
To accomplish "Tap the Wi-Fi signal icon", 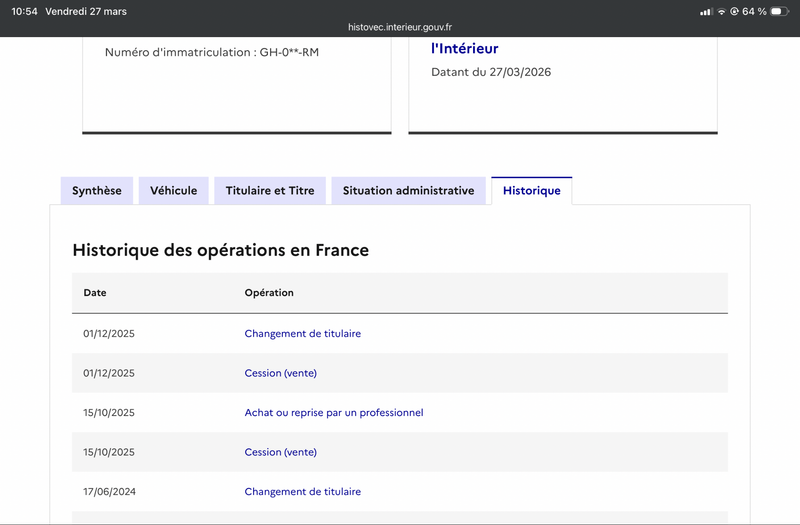I will click(721, 11).
